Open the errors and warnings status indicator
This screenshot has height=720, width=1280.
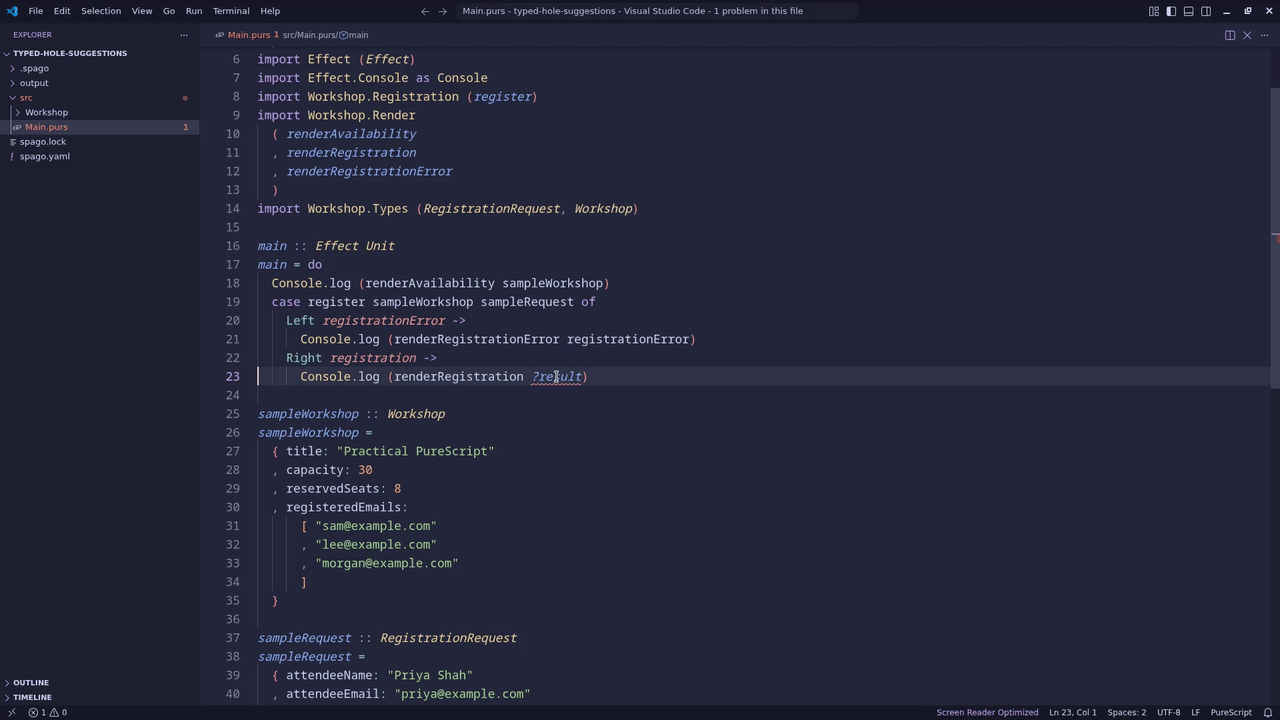pyautogui.click(x=47, y=712)
